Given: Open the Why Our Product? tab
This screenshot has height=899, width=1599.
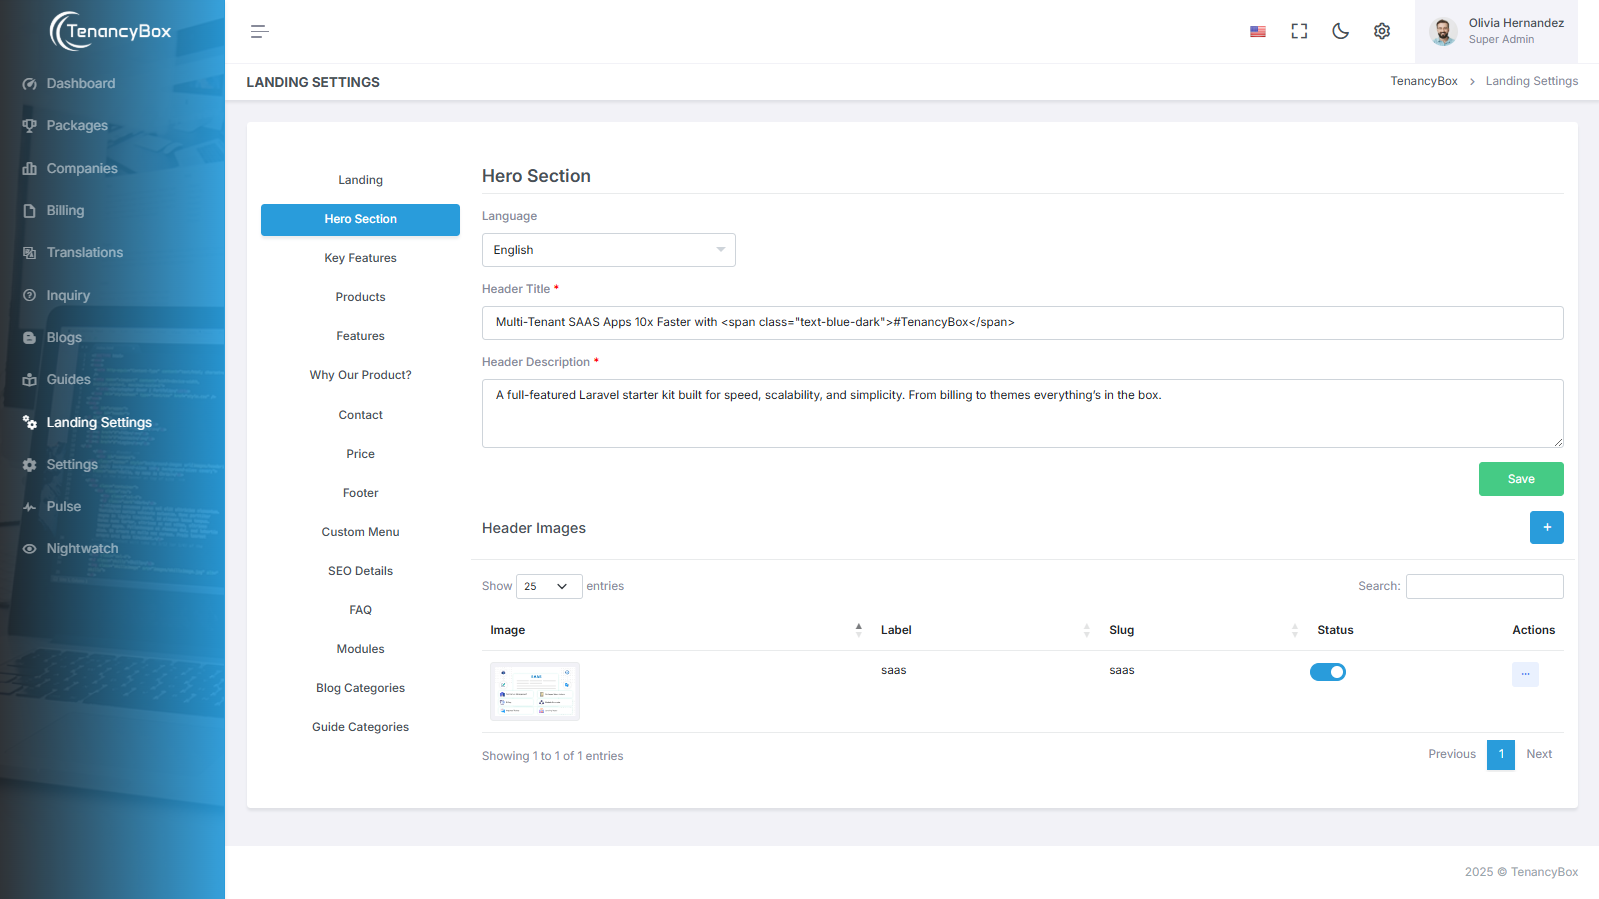Looking at the screenshot, I should [x=360, y=376].
